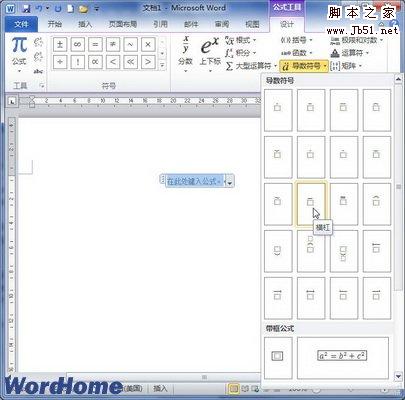Open Customize Quick Access Toolbar arrow
Viewport: 405px width, 400px height.
[97, 9]
